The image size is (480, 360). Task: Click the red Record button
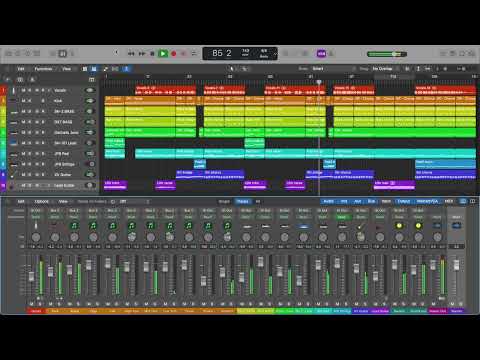point(174,54)
